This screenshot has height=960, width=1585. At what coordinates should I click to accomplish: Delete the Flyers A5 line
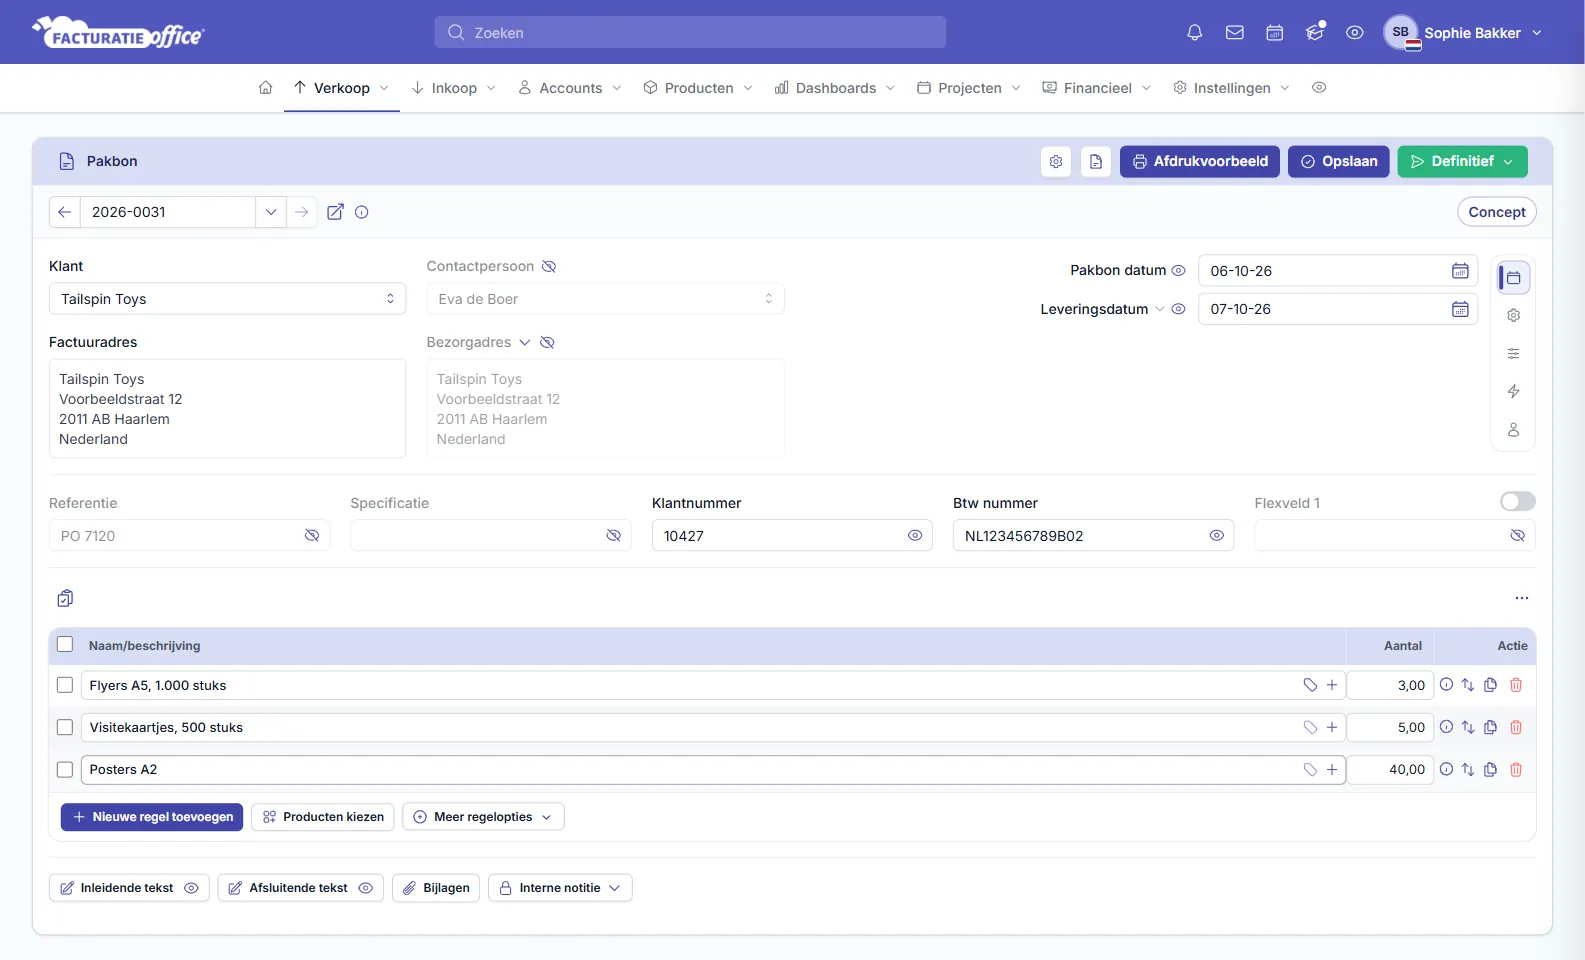click(x=1516, y=685)
